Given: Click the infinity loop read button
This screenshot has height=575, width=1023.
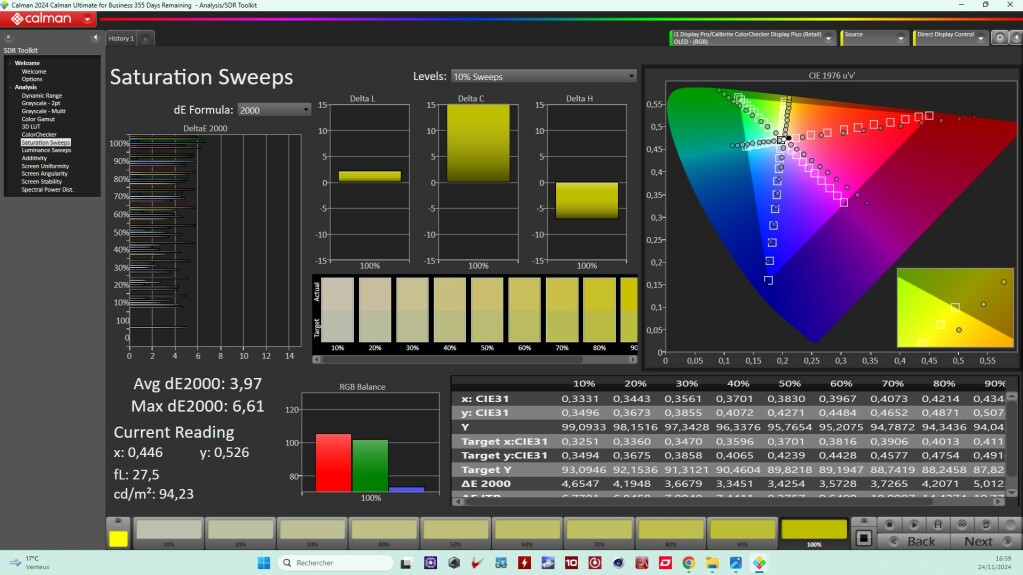Looking at the screenshot, I should pos(962,524).
